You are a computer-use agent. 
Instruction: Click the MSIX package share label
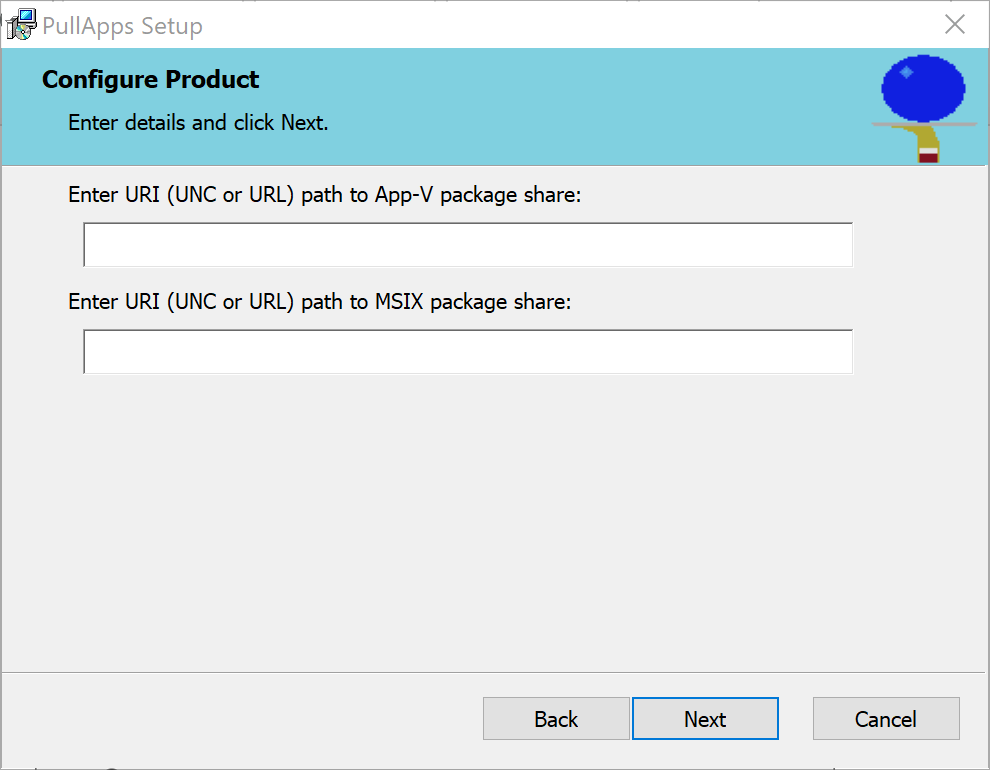[319, 301]
